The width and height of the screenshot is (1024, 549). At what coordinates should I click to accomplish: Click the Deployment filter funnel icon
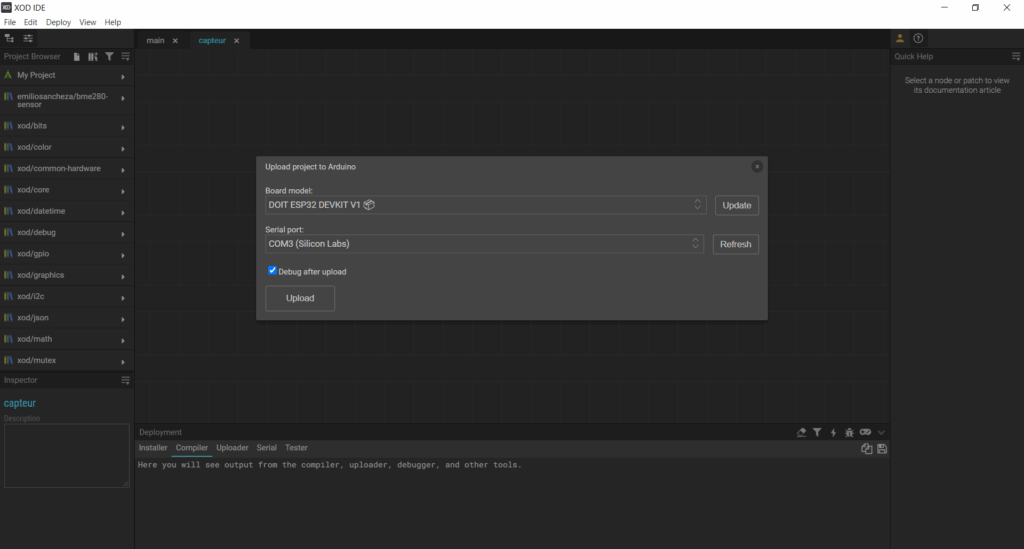pyautogui.click(x=817, y=432)
